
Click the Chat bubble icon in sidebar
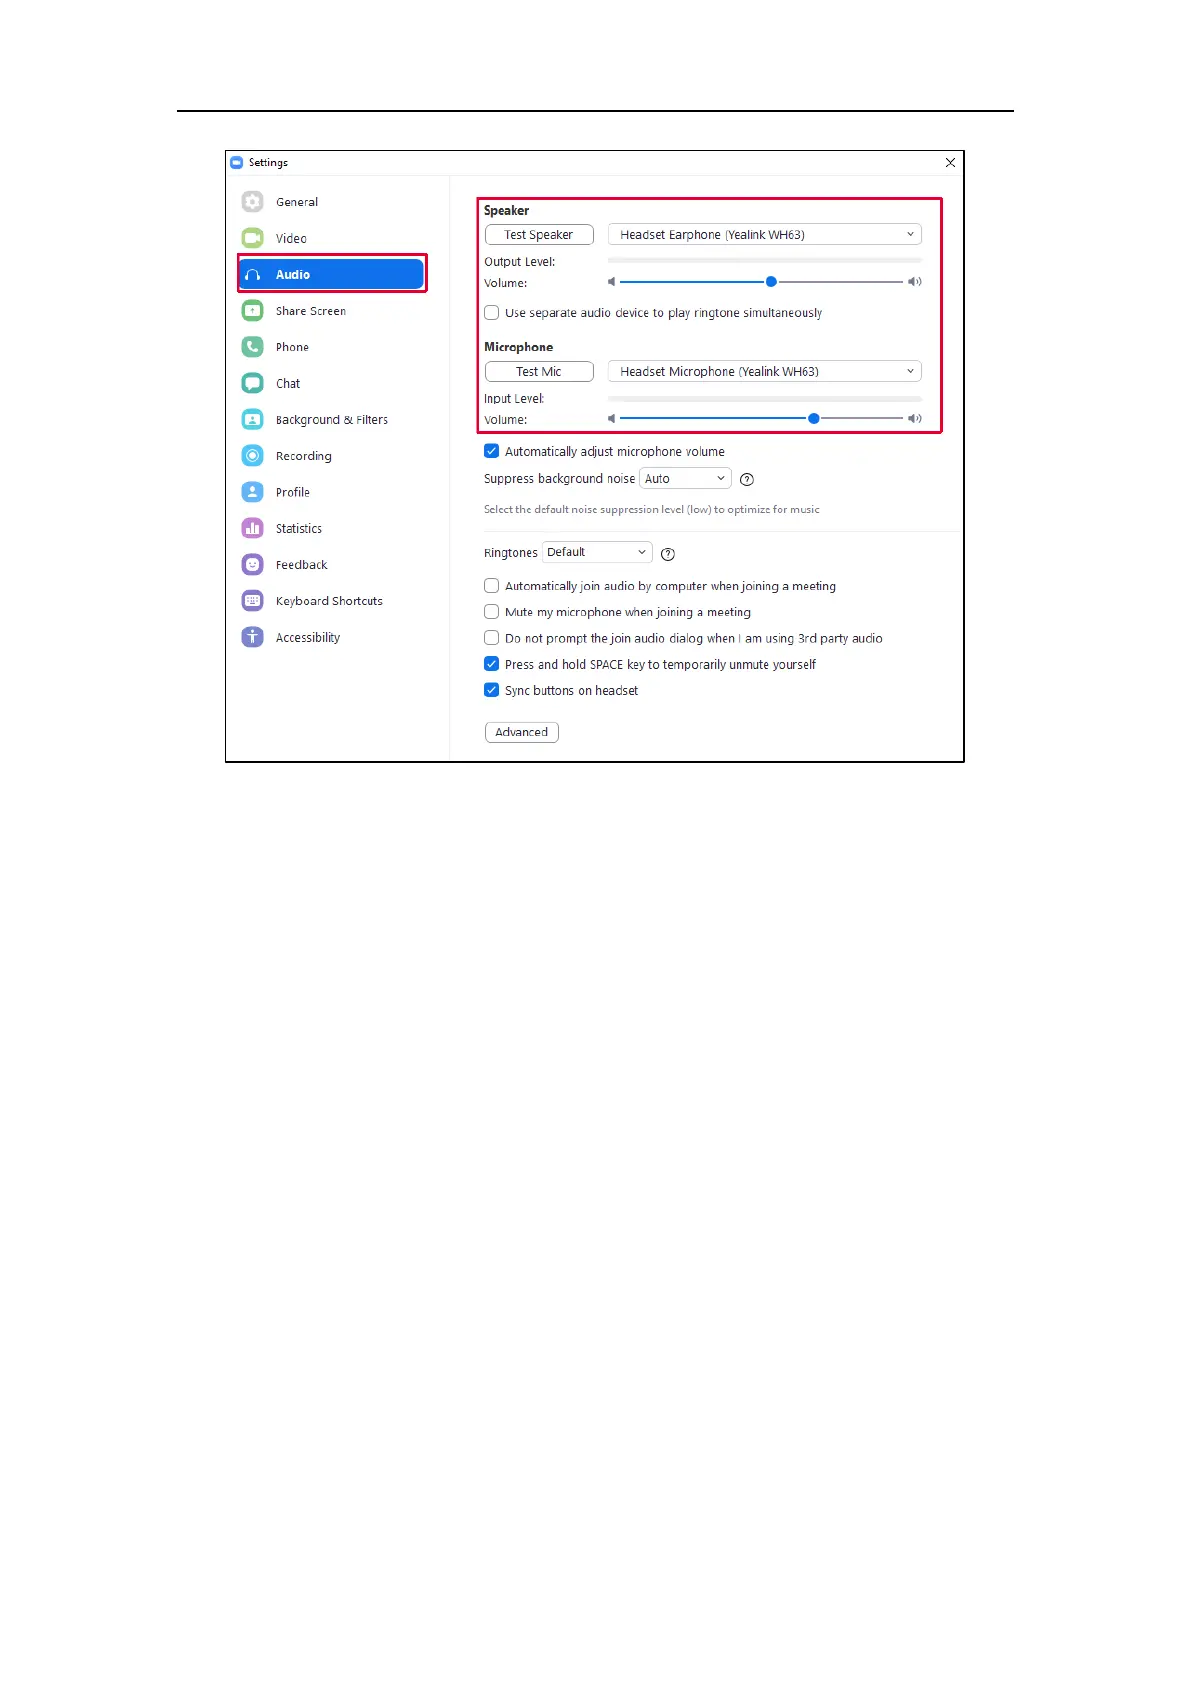(253, 383)
